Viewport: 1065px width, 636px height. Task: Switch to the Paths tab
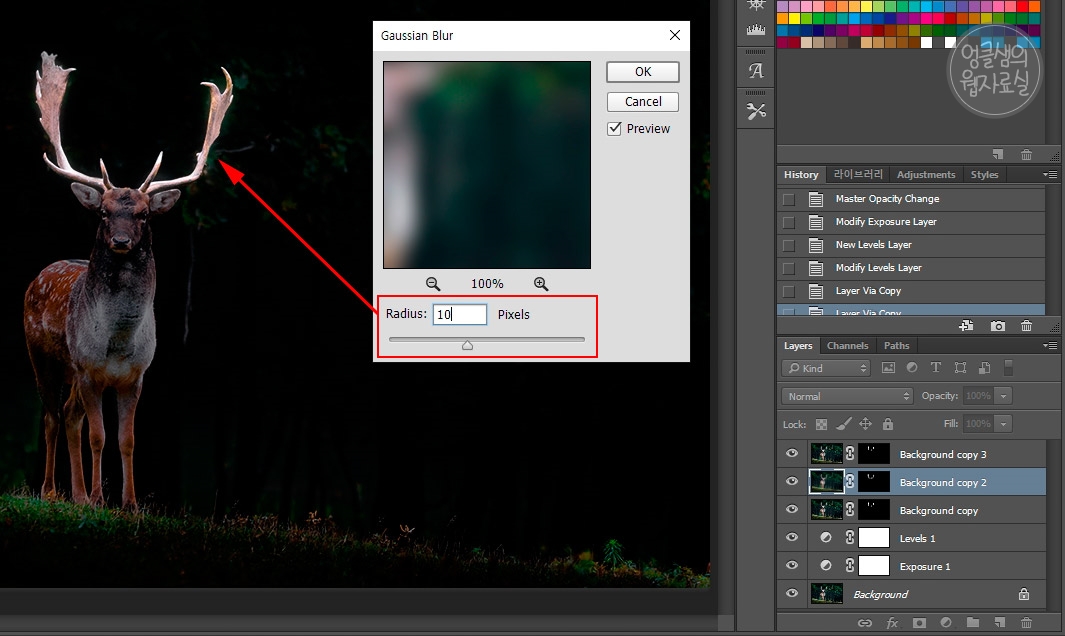point(897,346)
